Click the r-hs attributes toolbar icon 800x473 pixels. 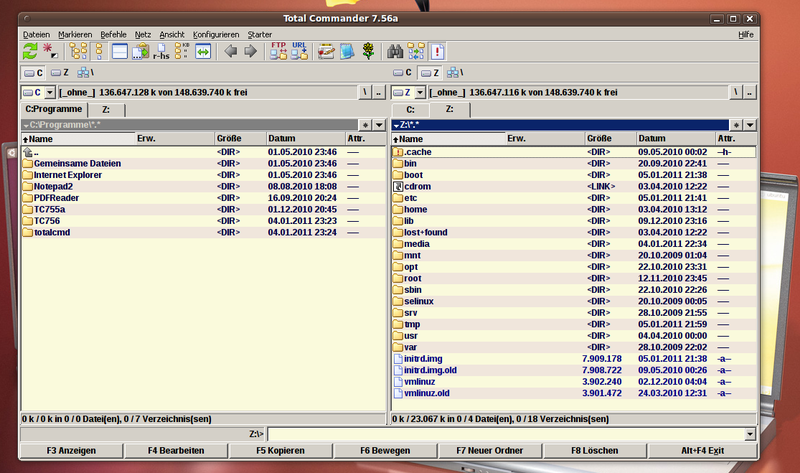pos(161,51)
